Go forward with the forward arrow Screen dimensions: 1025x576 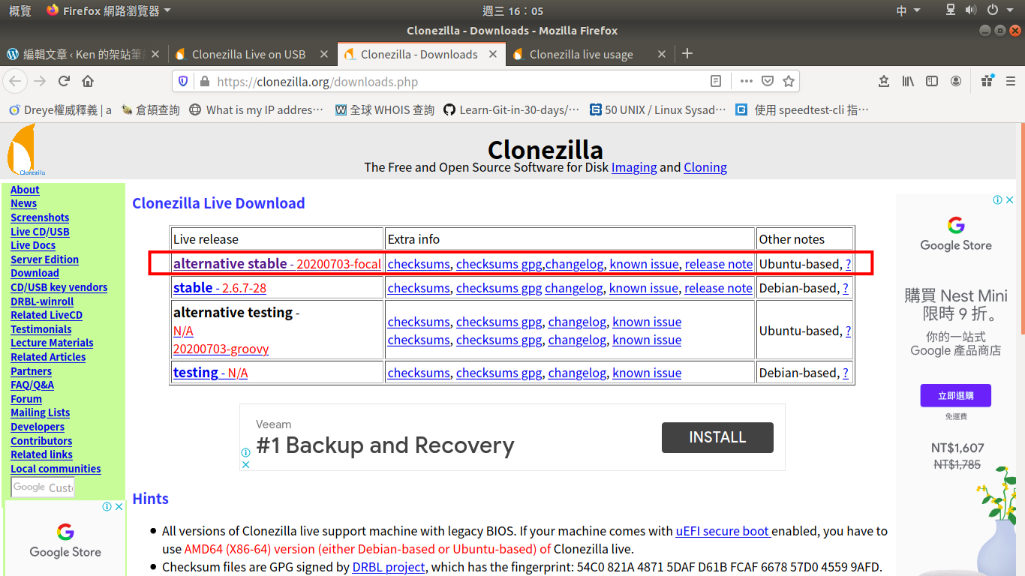click(x=40, y=81)
